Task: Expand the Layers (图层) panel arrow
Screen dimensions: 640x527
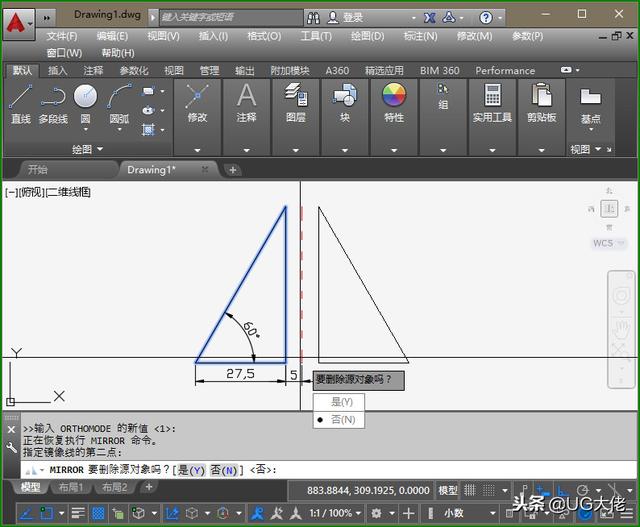Action: 296,150
